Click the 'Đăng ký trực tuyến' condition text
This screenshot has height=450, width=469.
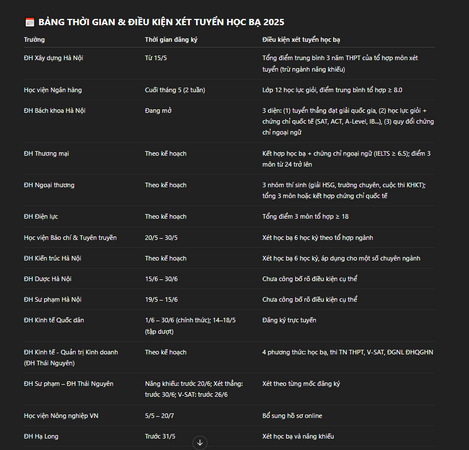(x=289, y=320)
